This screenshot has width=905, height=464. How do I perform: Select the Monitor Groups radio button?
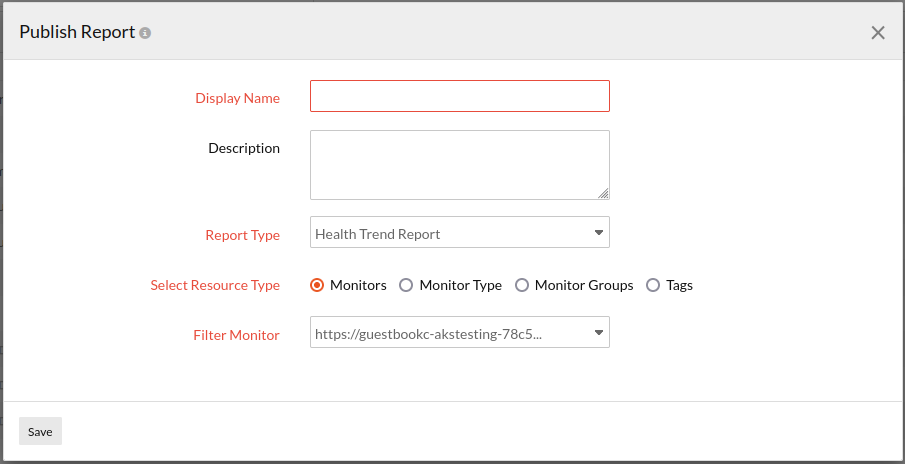pos(522,285)
